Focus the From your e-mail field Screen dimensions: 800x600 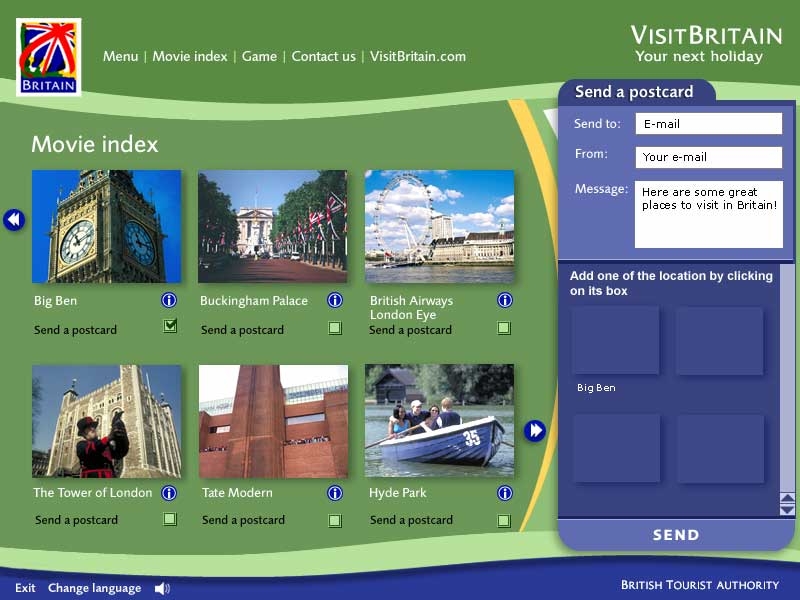(709, 157)
